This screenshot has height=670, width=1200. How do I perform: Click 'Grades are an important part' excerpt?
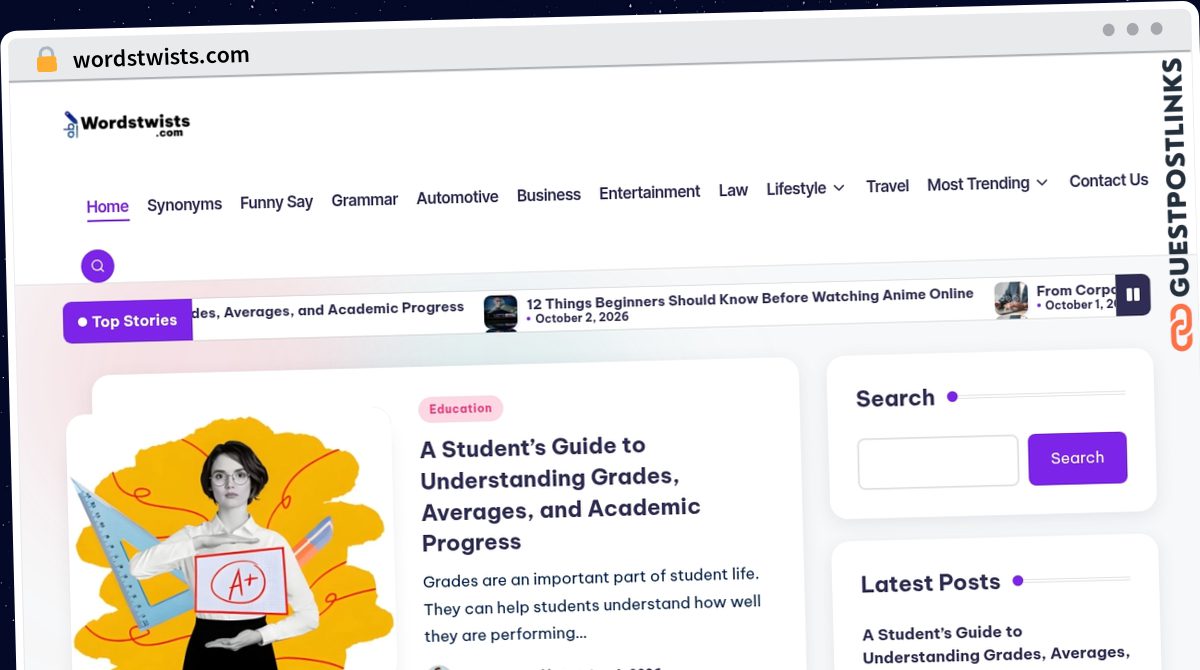point(592,605)
